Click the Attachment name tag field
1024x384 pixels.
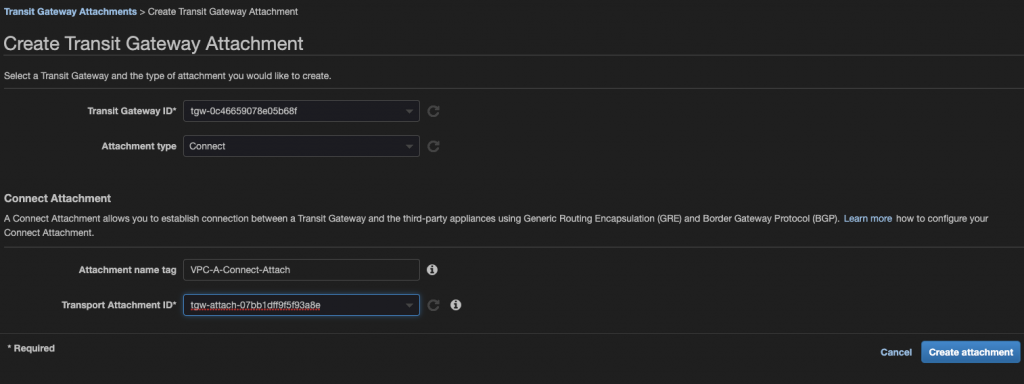(x=301, y=270)
